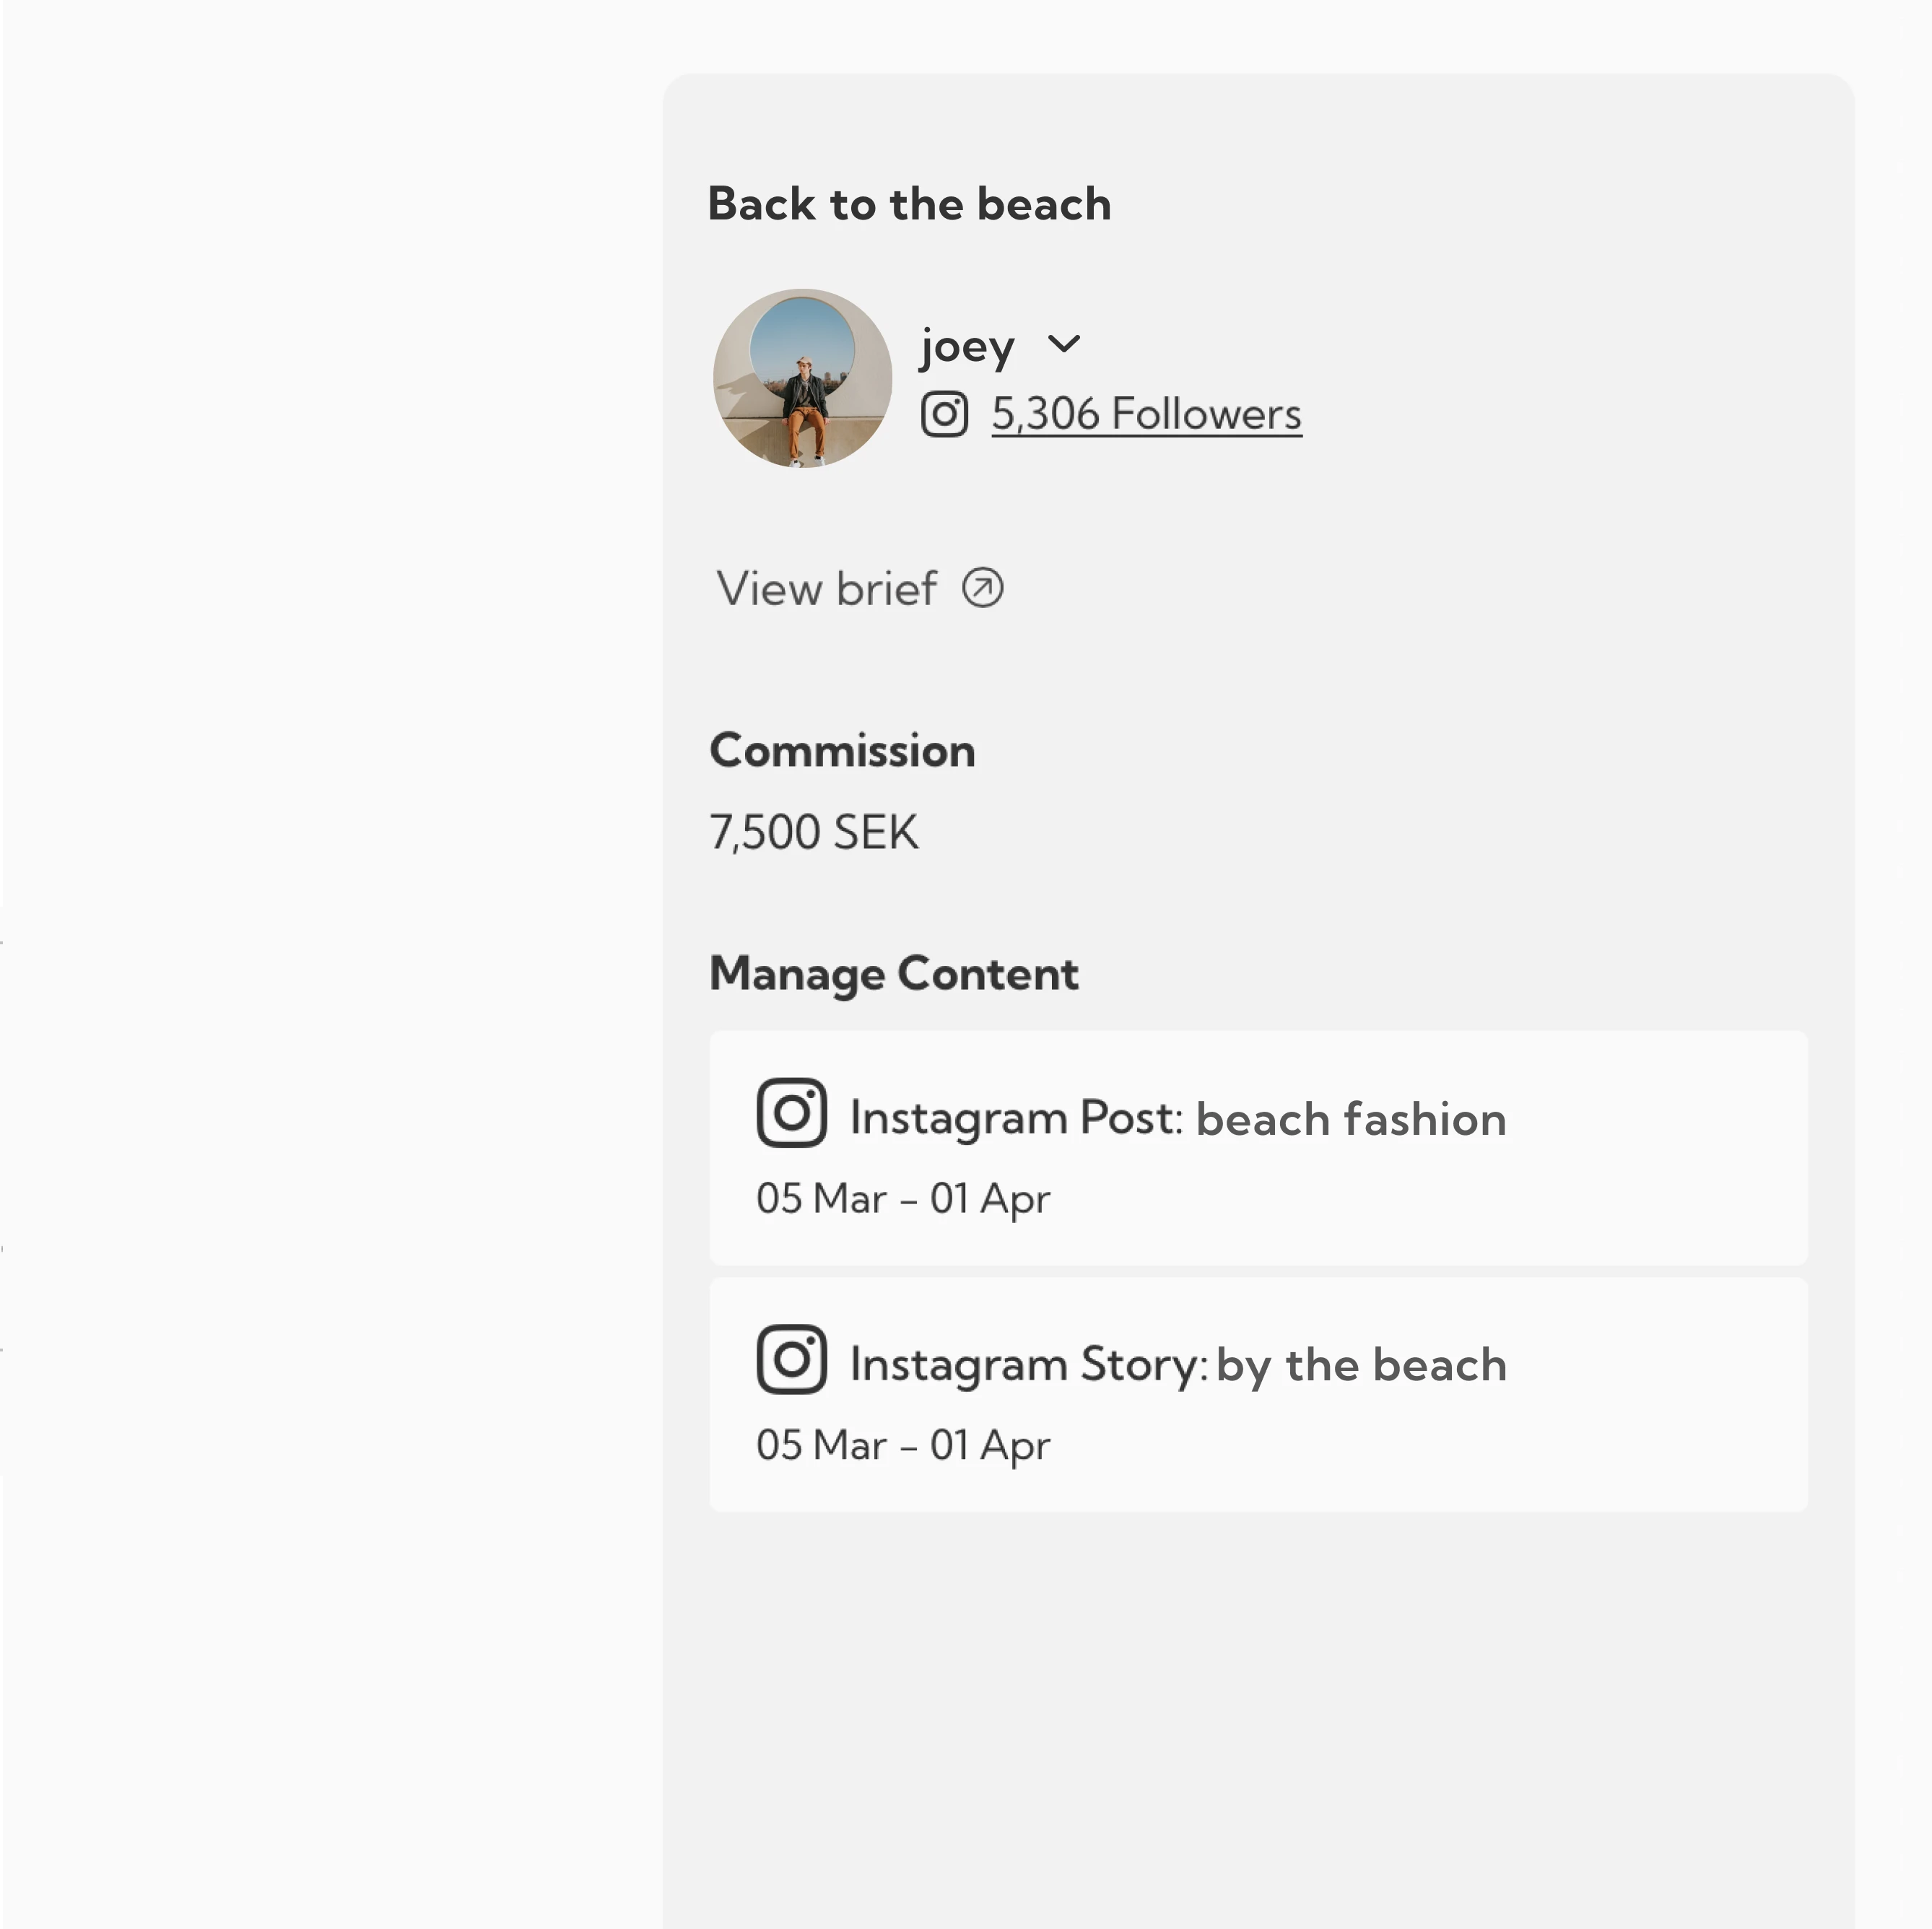The image size is (1932, 1929).
Task: Click the Instagram icon beside follower count
Action: pos(944,414)
